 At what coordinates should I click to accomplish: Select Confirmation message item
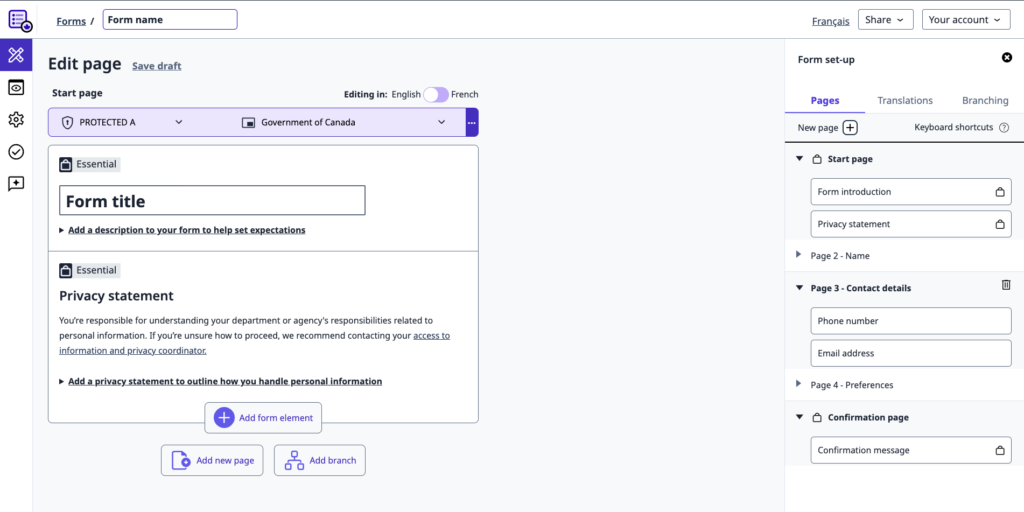tap(911, 450)
